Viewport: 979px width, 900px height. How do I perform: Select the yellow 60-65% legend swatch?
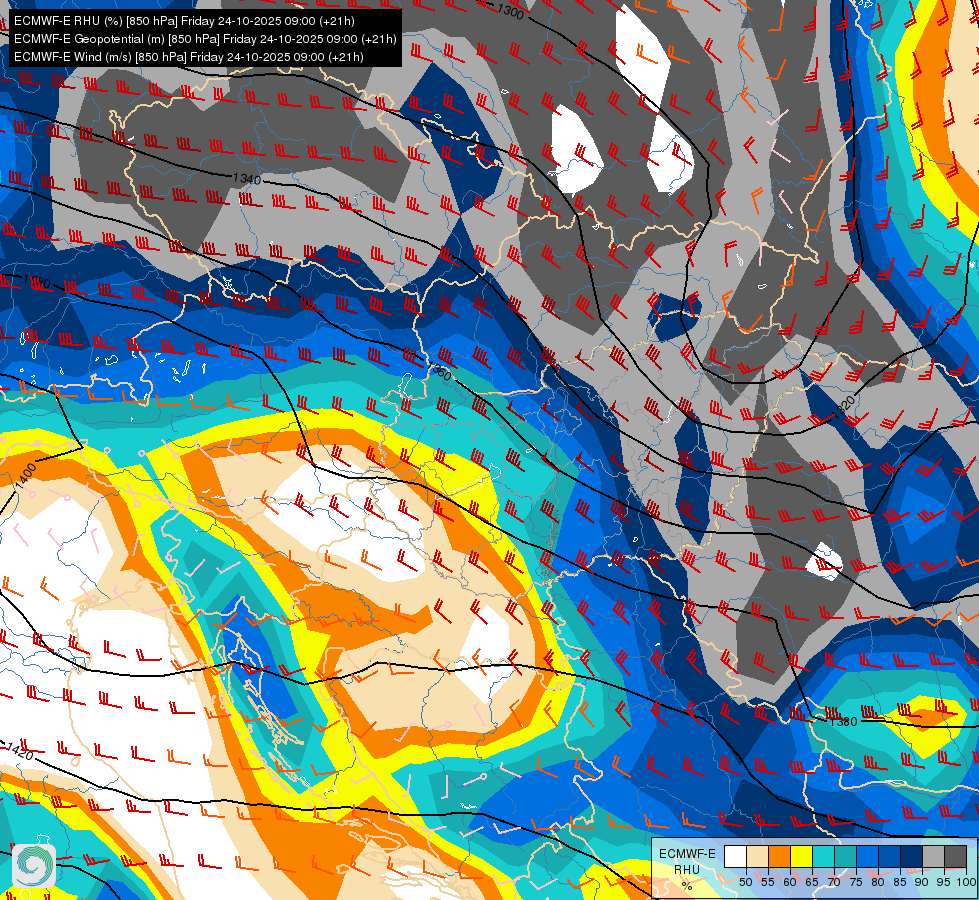pos(802,856)
